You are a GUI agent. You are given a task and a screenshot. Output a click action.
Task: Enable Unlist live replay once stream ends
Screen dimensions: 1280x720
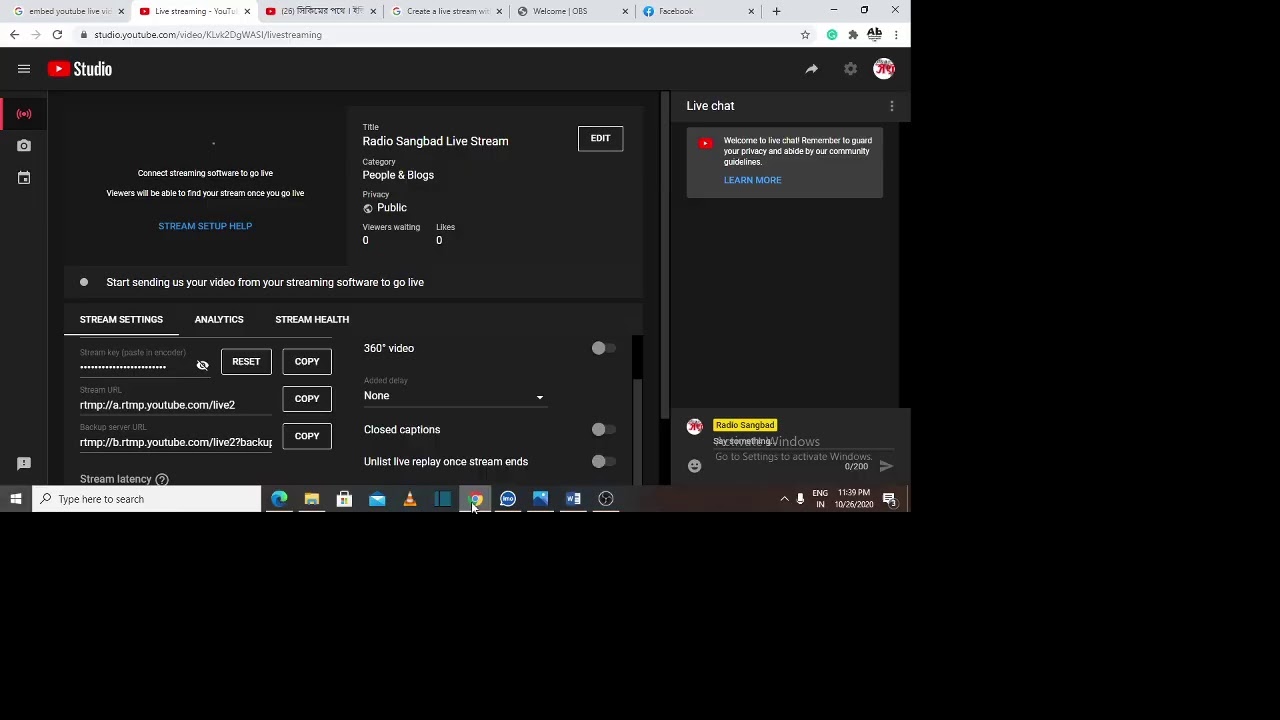coord(603,462)
